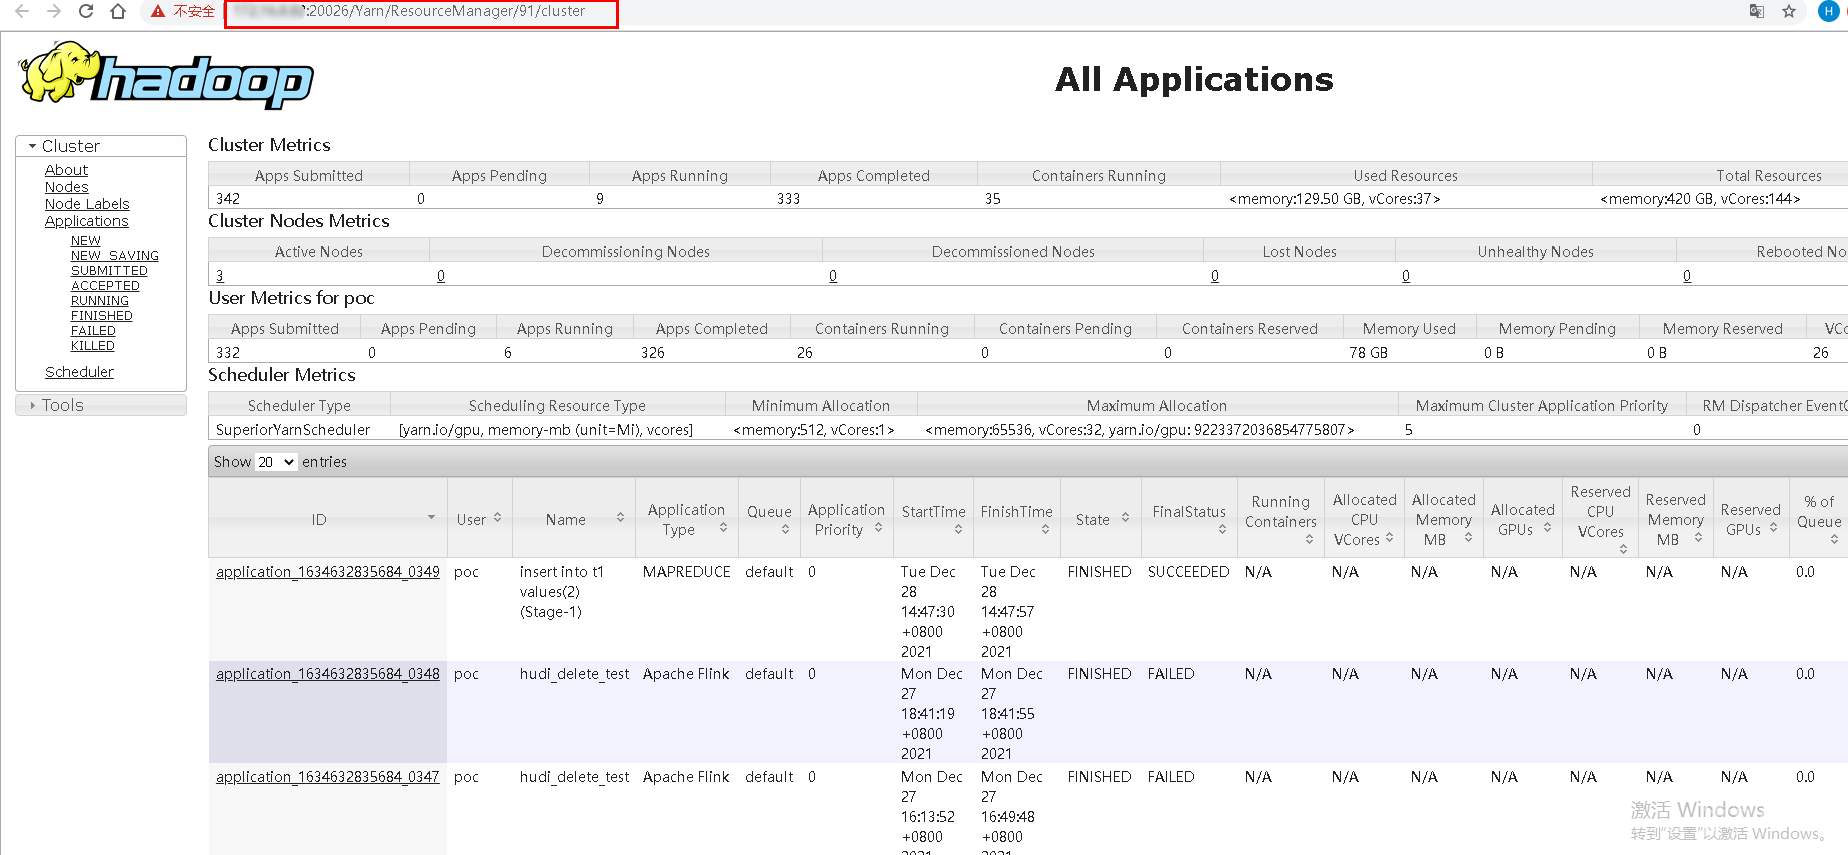Open application_1634632835684_0349 details
Image resolution: width=1848 pixels, height=855 pixels.
pos(328,572)
